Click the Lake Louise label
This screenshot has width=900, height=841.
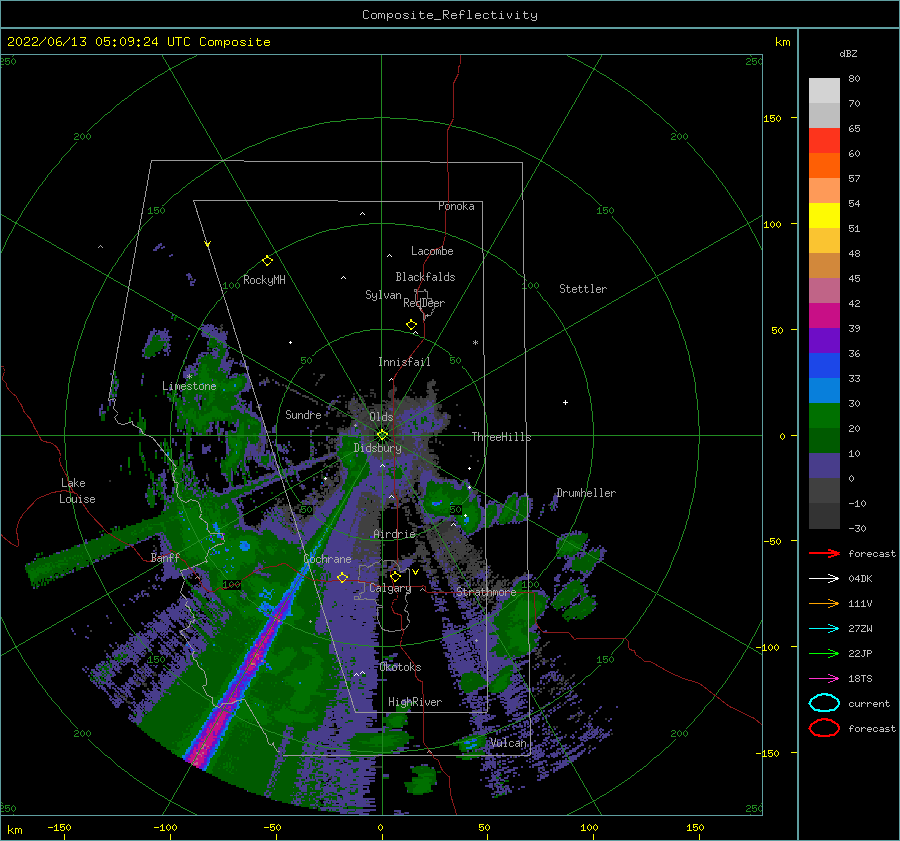point(77,491)
